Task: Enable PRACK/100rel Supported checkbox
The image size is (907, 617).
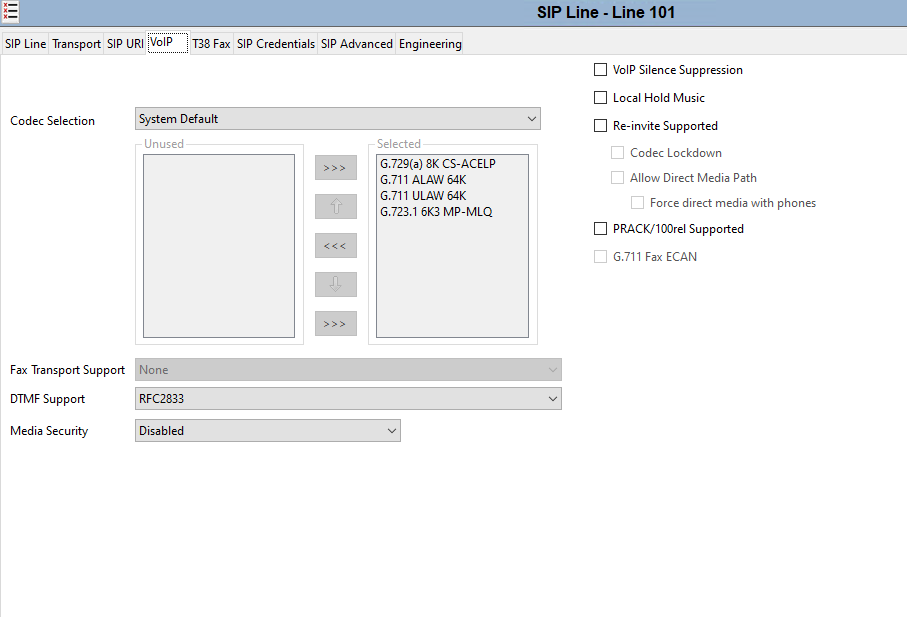Action: coord(600,229)
